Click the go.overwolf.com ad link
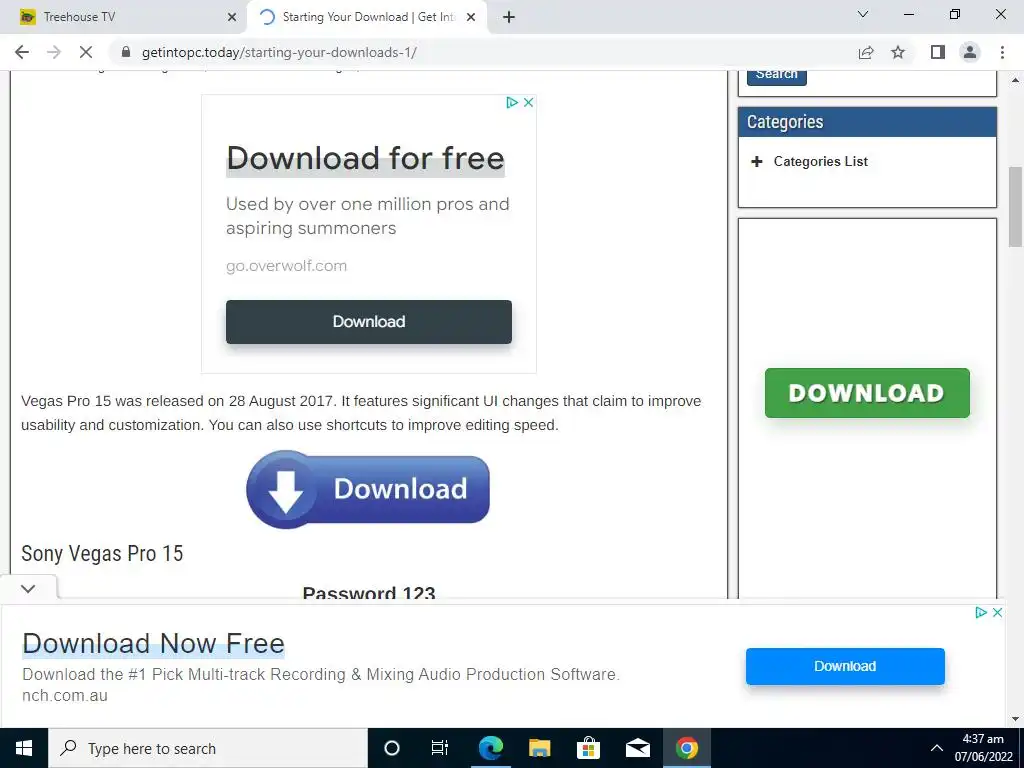Image resolution: width=1024 pixels, height=768 pixels. (286, 266)
